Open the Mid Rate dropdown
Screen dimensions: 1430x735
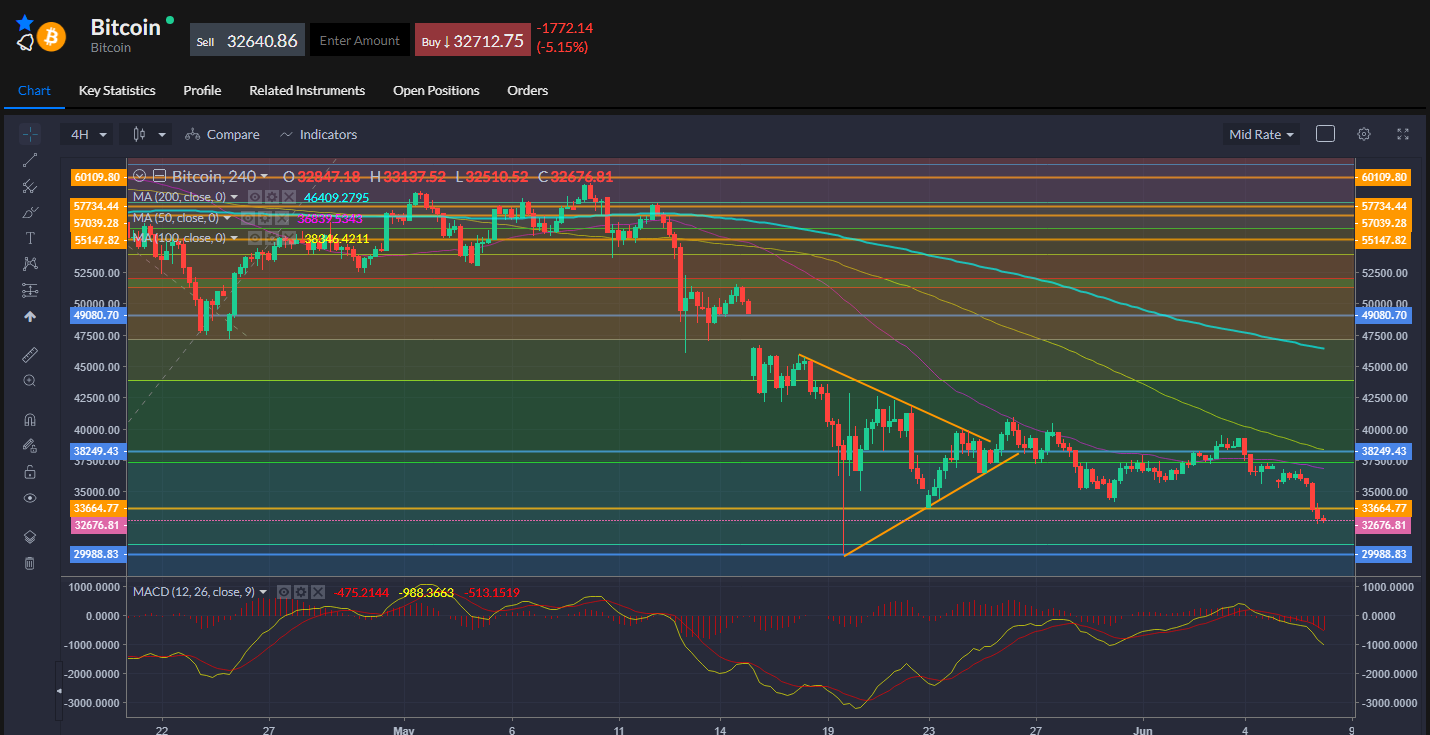tap(1262, 134)
